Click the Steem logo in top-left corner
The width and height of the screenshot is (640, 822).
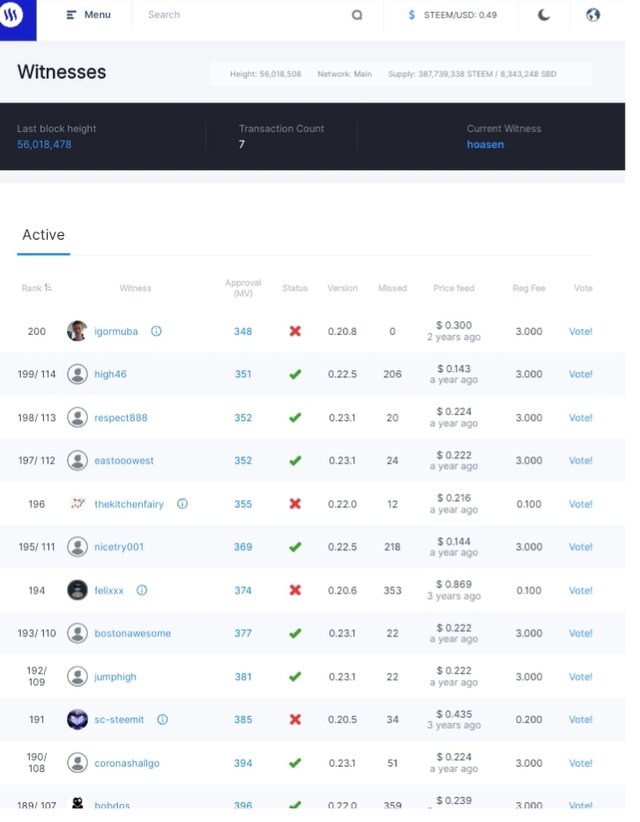(12, 14)
